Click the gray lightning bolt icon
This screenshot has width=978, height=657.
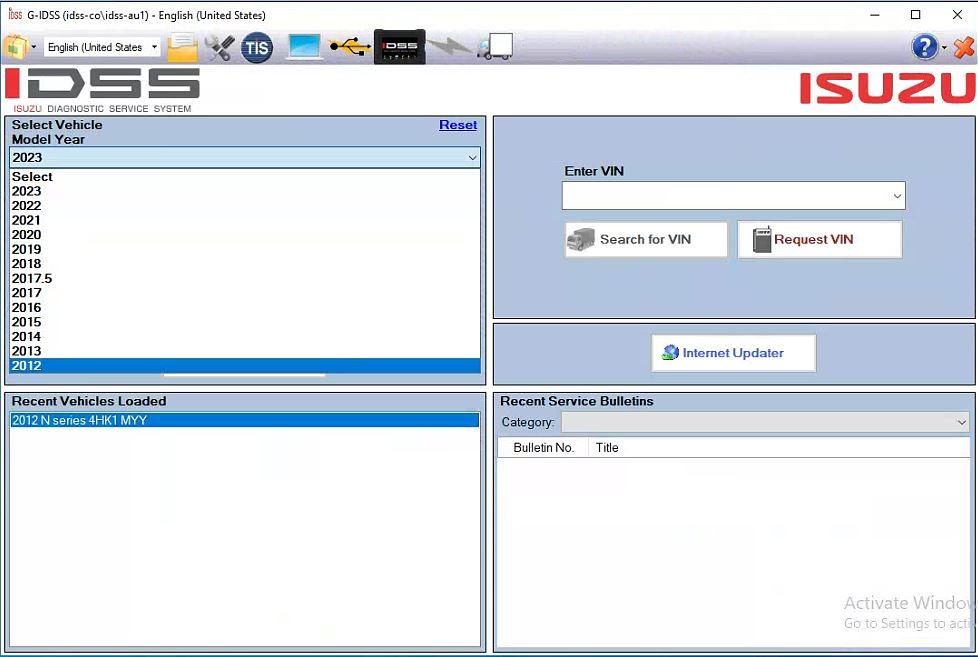click(x=449, y=47)
